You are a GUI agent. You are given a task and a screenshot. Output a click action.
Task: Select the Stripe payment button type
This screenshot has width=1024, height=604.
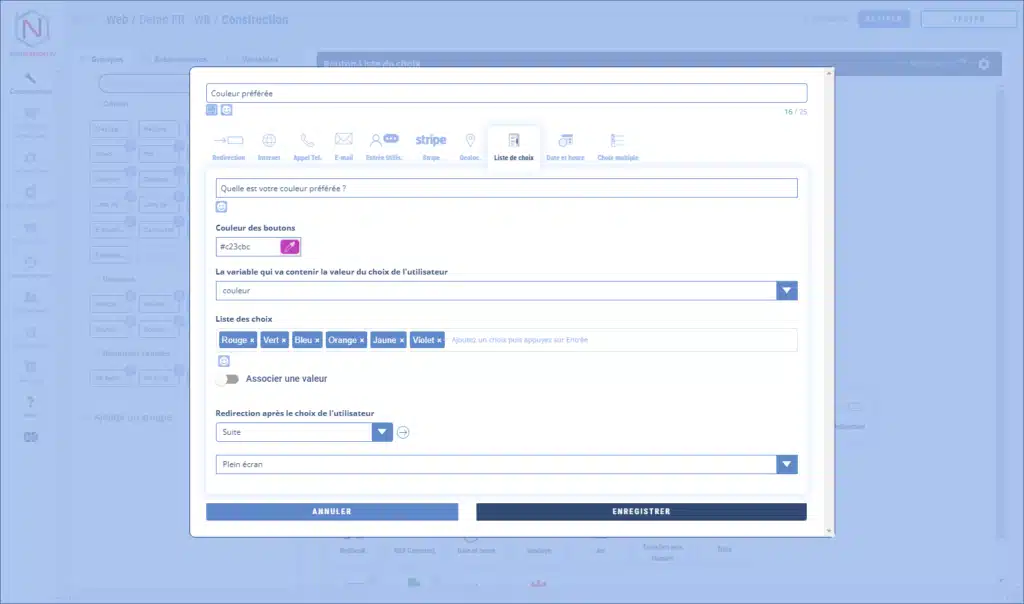point(431,141)
